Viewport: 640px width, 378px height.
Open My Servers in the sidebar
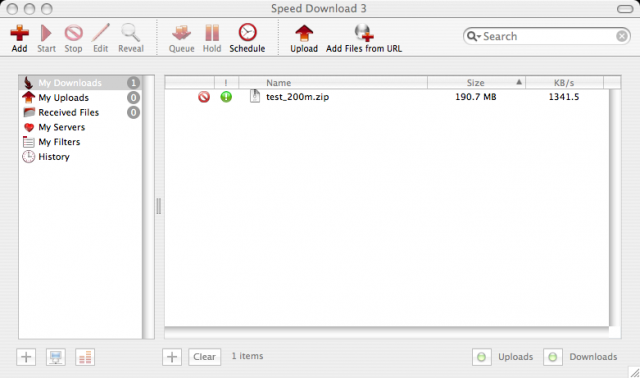pyautogui.click(x=80, y=127)
